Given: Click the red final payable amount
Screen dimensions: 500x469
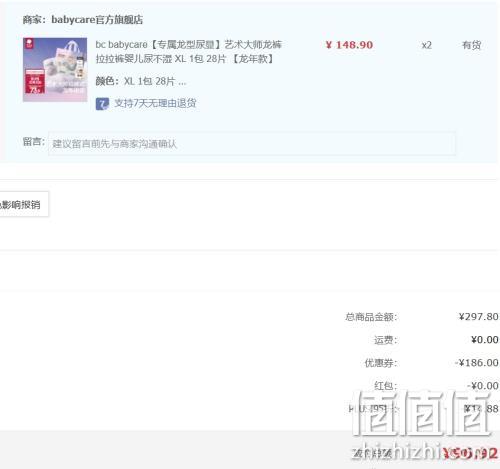Looking at the screenshot, I should click(x=470, y=453).
